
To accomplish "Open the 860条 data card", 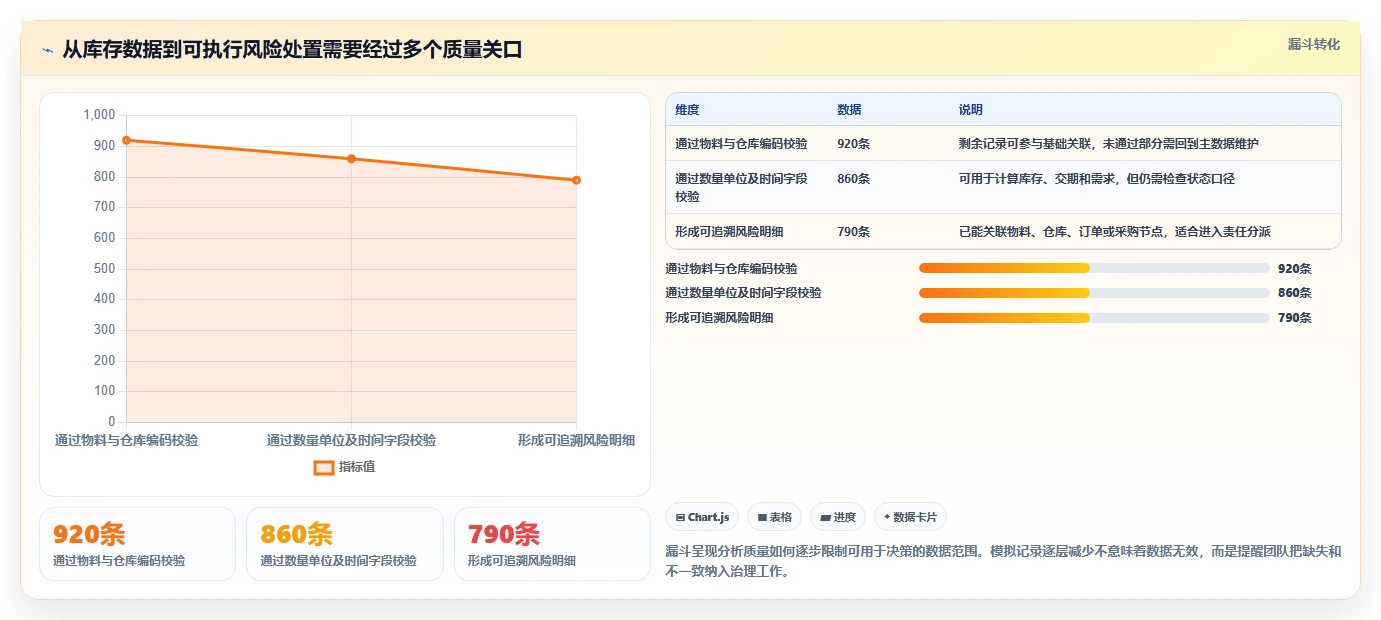I will pos(344,544).
